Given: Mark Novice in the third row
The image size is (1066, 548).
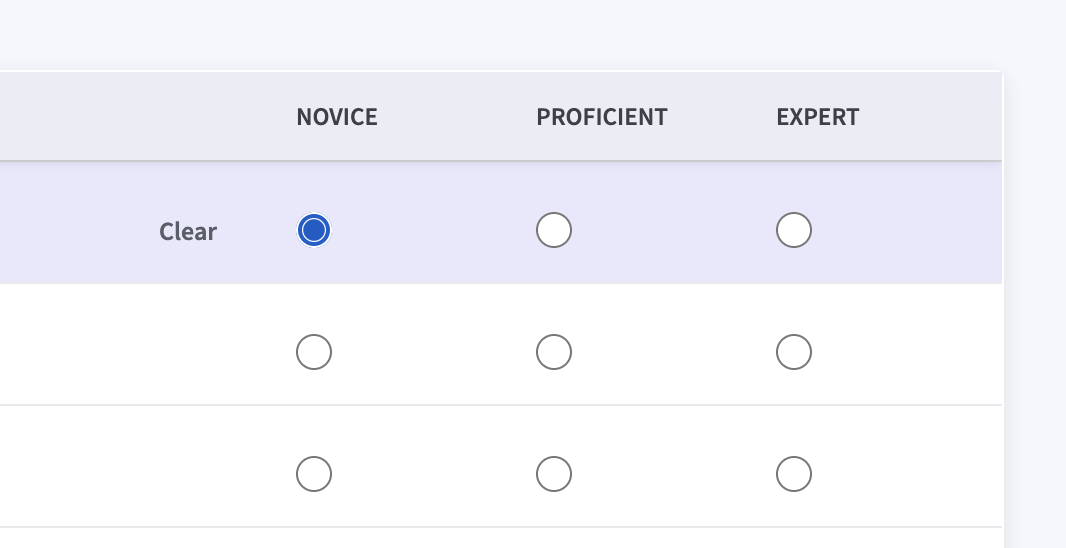Looking at the screenshot, I should click(x=314, y=474).
